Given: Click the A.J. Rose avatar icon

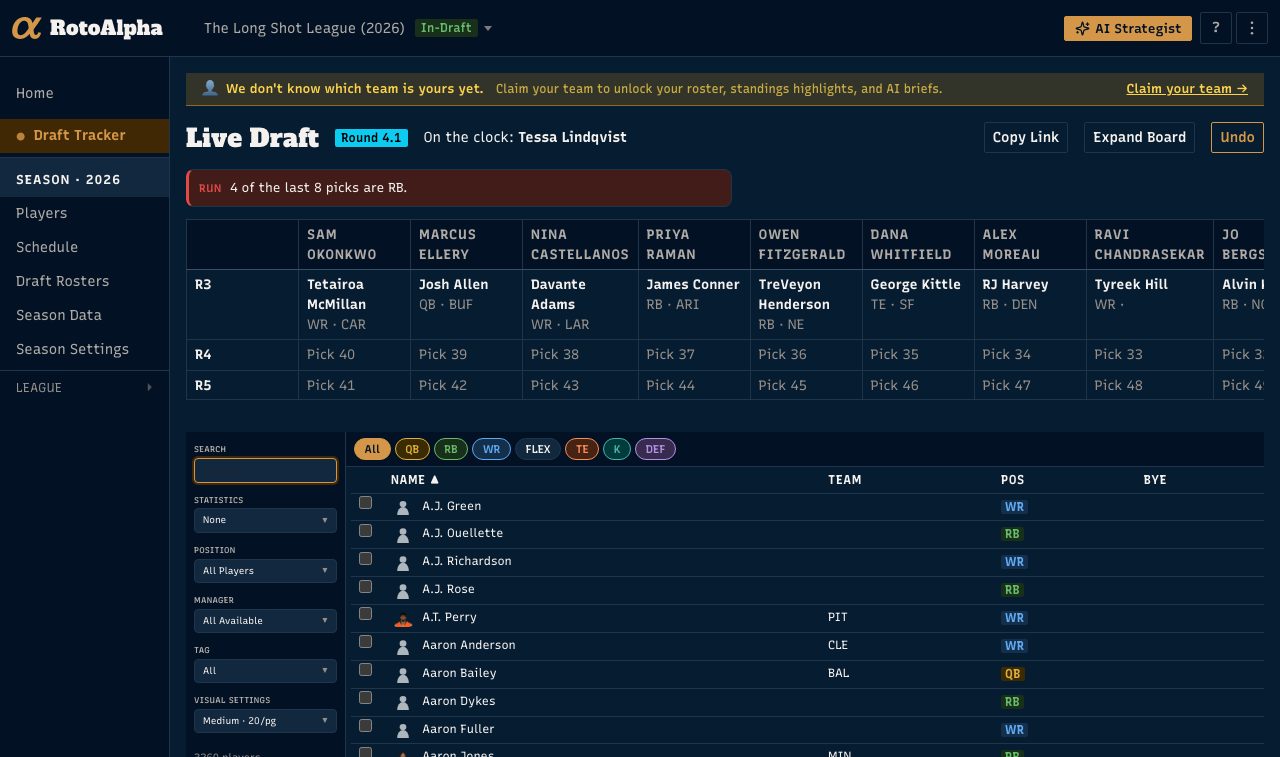Looking at the screenshot, I should coord(403,590).
